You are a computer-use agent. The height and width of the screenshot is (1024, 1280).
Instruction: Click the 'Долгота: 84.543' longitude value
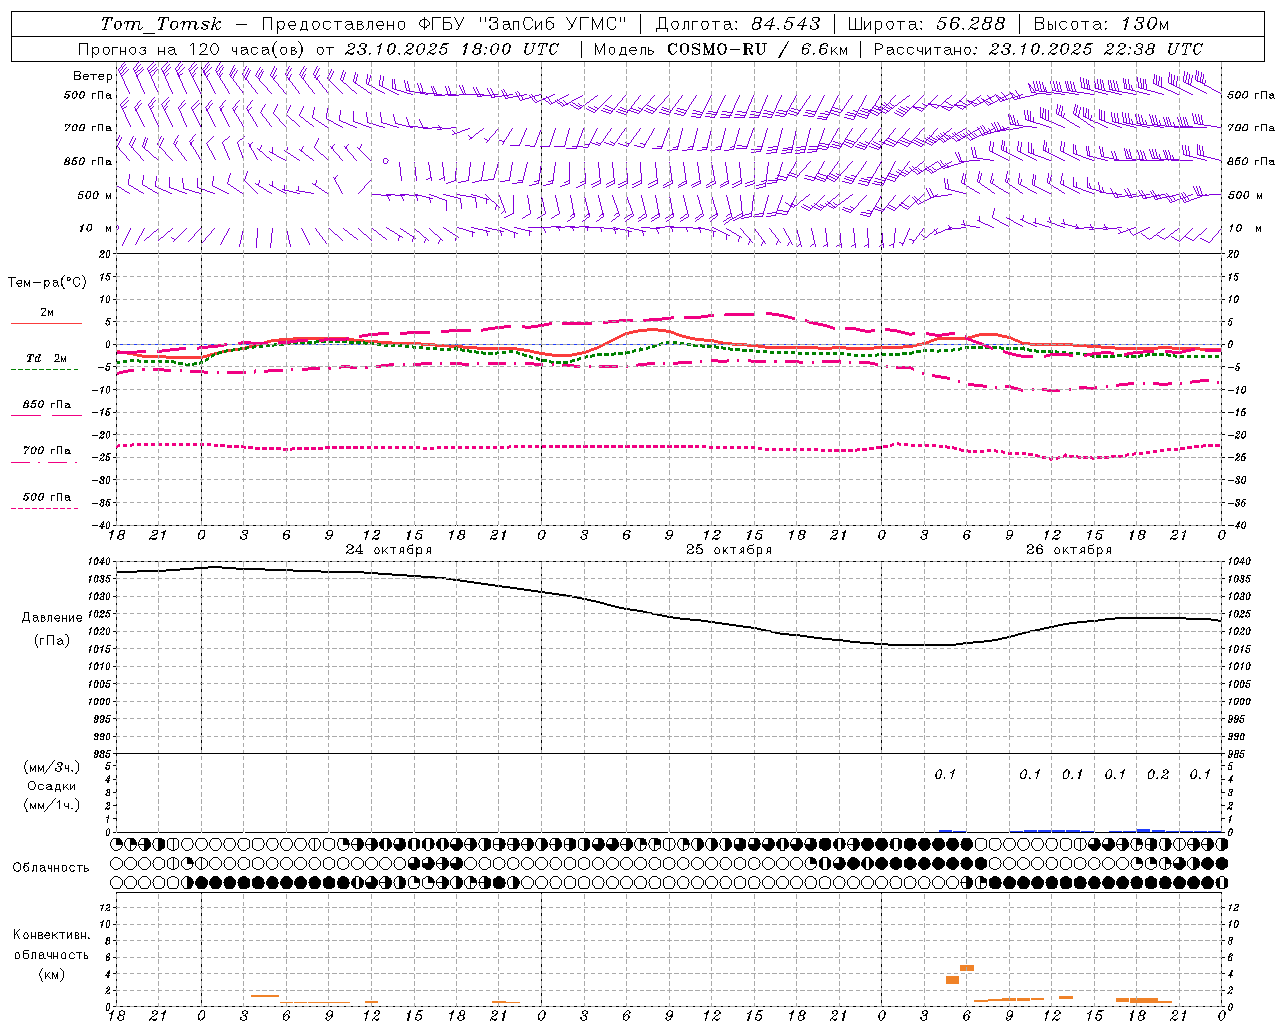(738, 24)
